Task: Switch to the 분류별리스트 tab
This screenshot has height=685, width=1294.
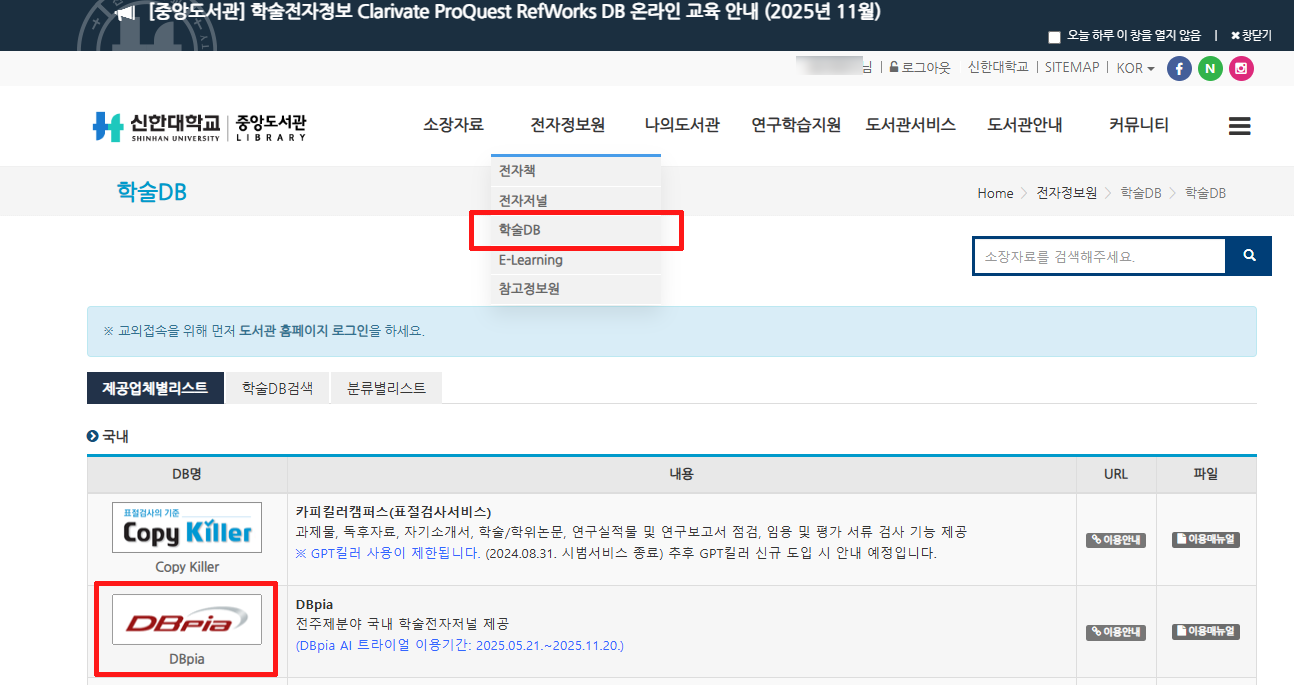Action: (x=386, y=388)
